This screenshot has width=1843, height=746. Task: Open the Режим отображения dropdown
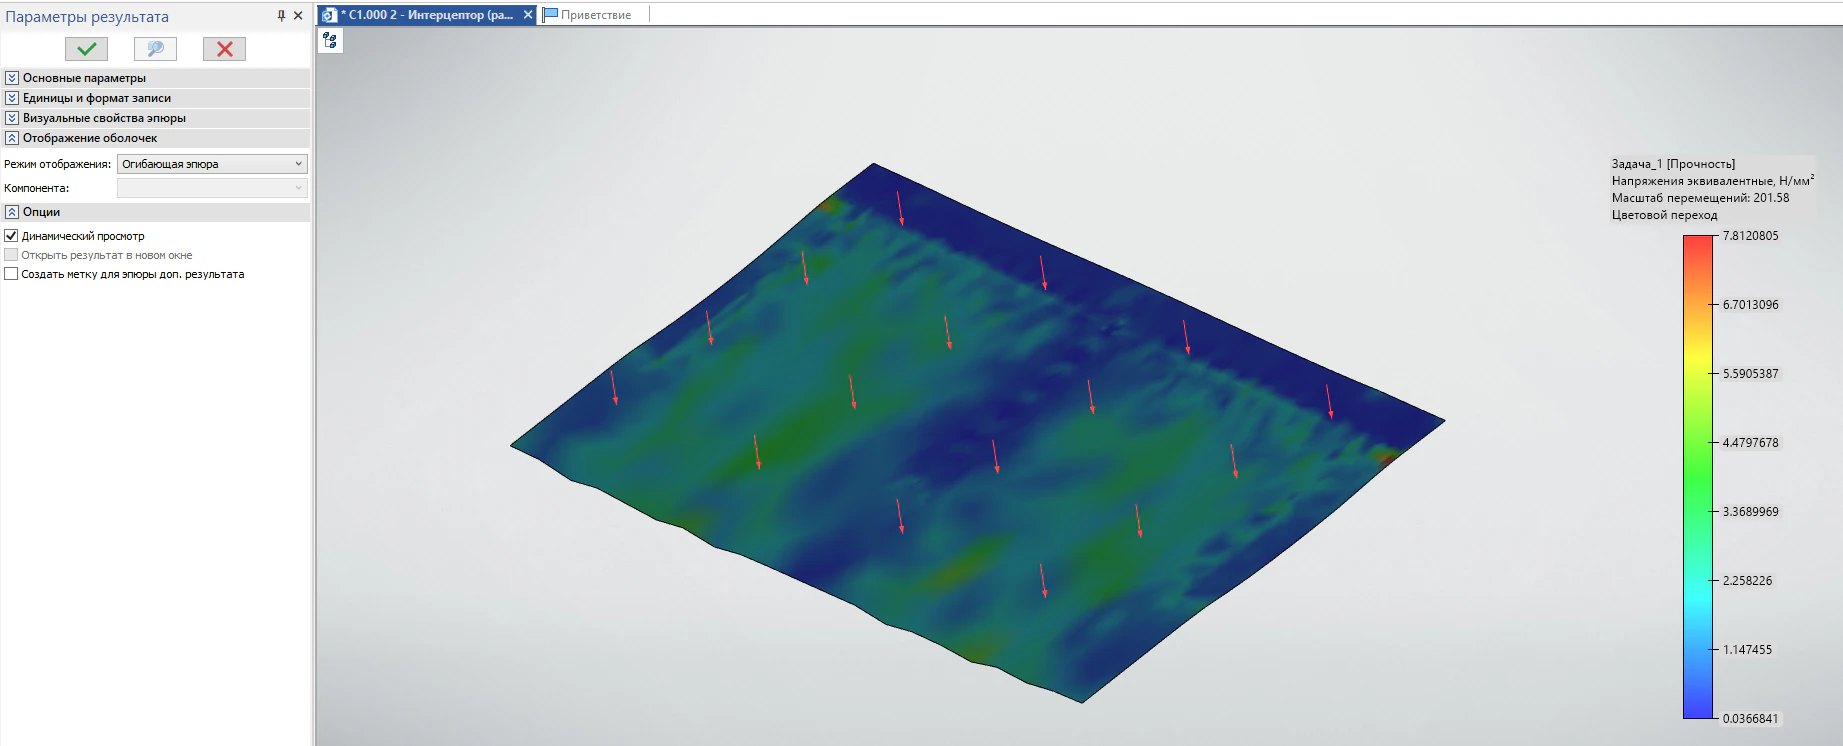point(212,164)
